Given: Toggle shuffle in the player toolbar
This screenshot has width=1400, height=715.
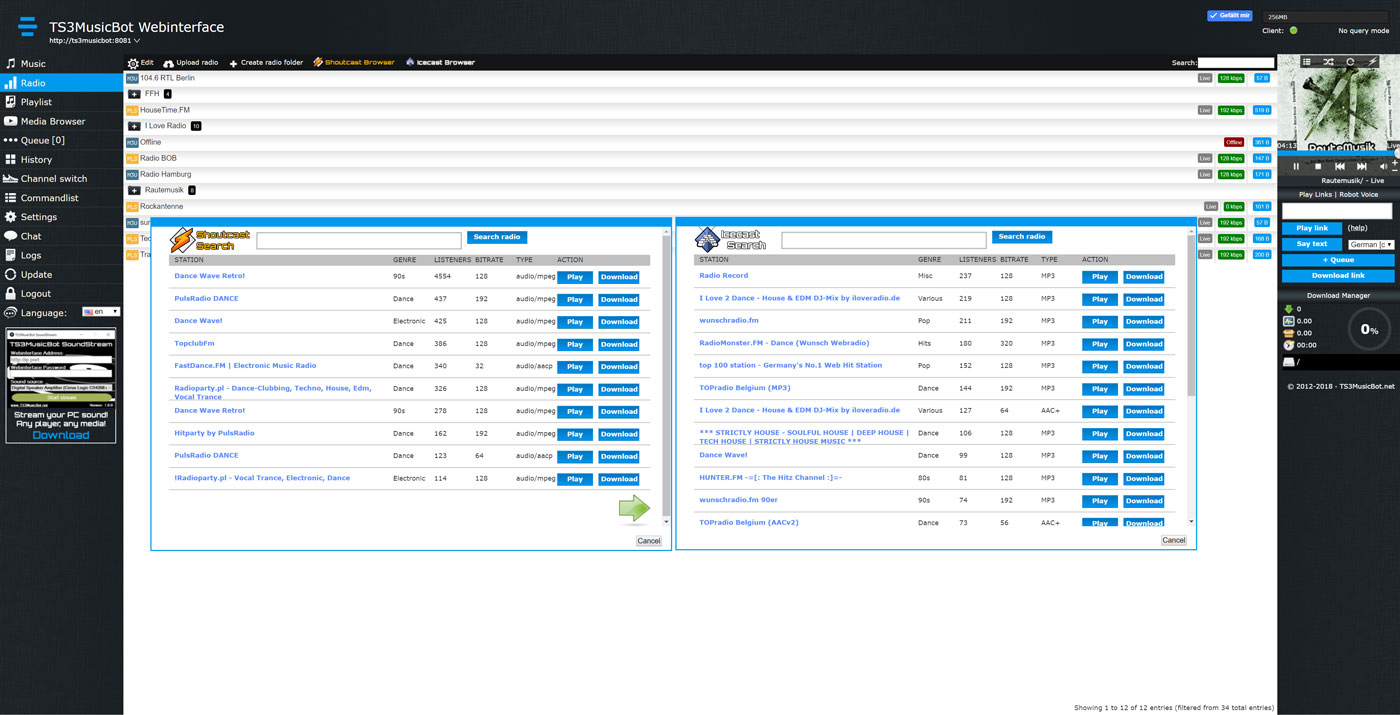Looking at the screenshot, I should [x=1328, y=62].
